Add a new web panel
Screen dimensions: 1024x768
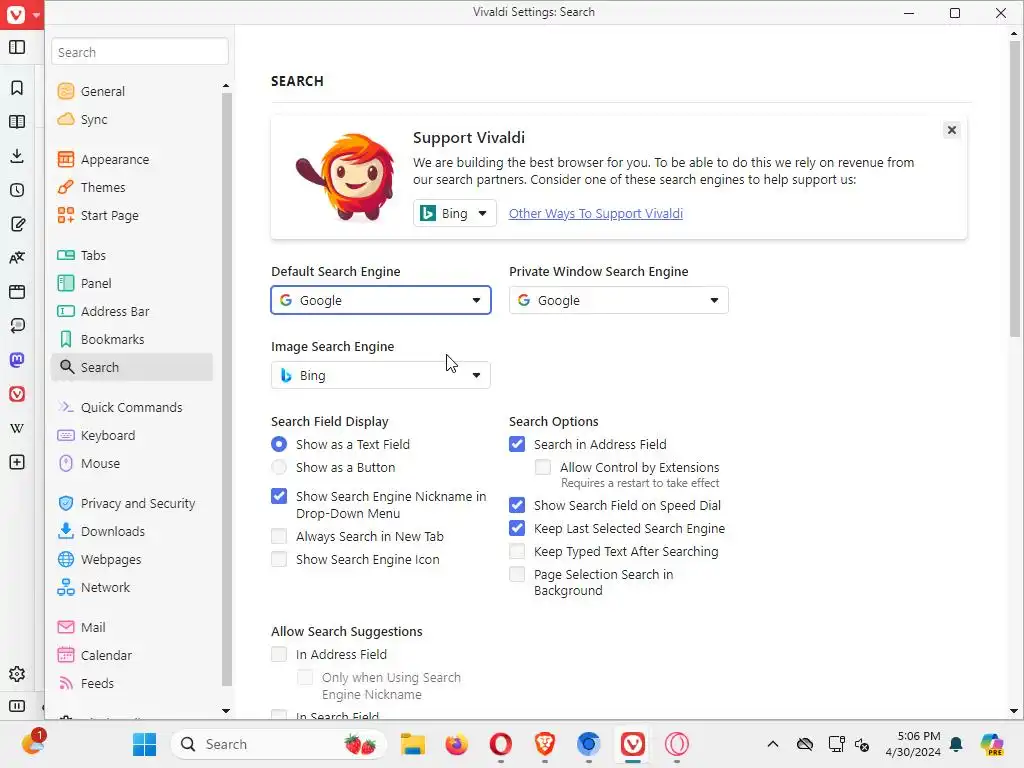tap(17, 462)
